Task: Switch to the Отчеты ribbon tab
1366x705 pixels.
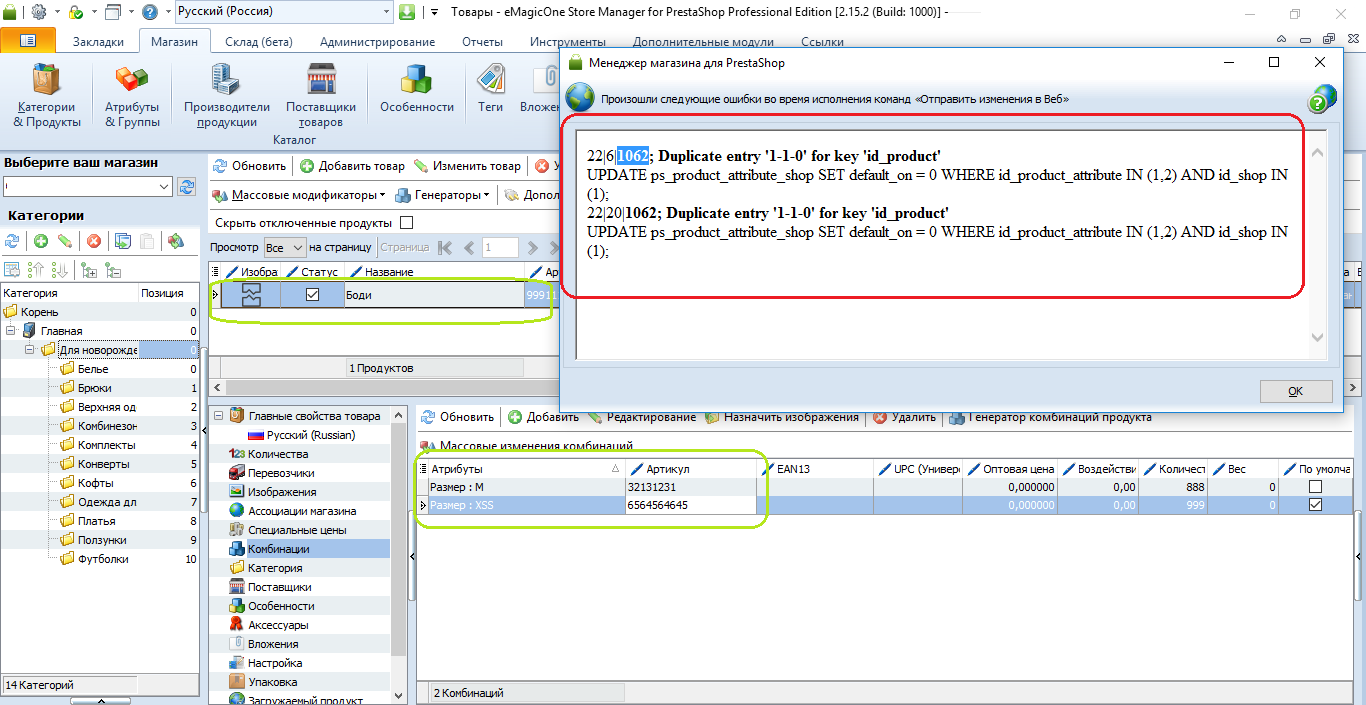Action: tap(482, 42)
